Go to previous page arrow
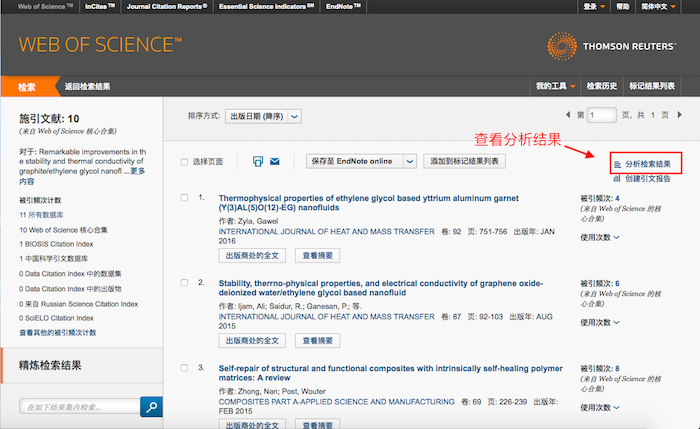Screen dimensions: 700x429 click(x=568, y=115)
